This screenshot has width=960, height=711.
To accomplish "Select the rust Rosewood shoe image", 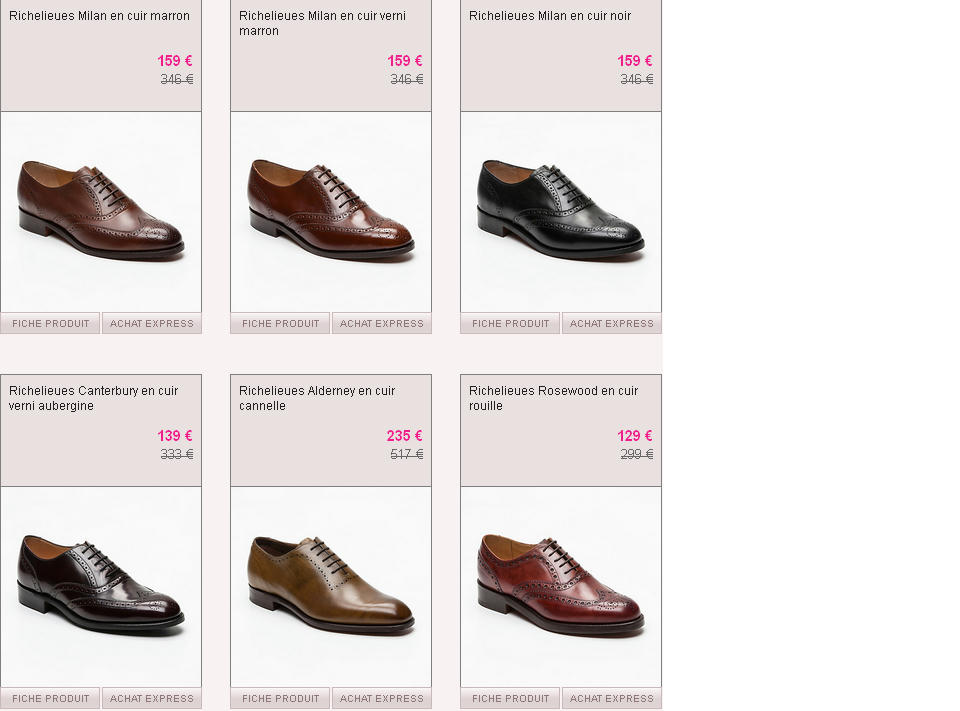I will [x=561, y=587].
